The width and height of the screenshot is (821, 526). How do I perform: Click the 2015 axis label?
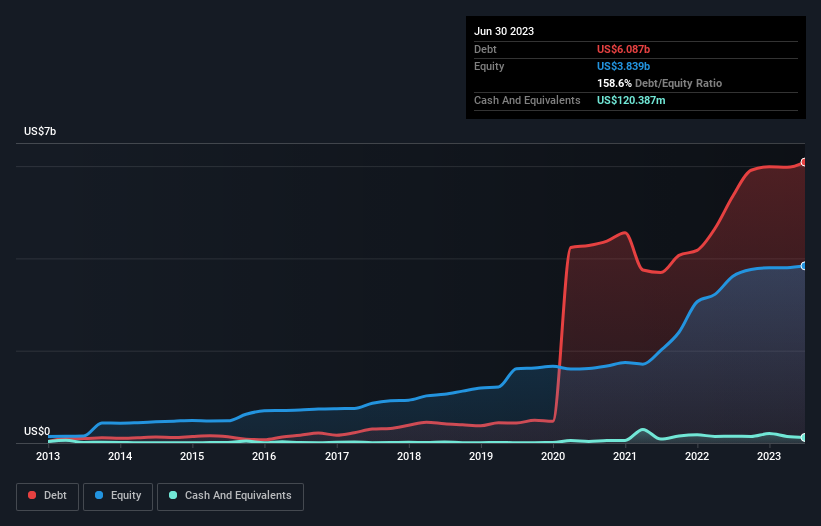pos(192,456)
